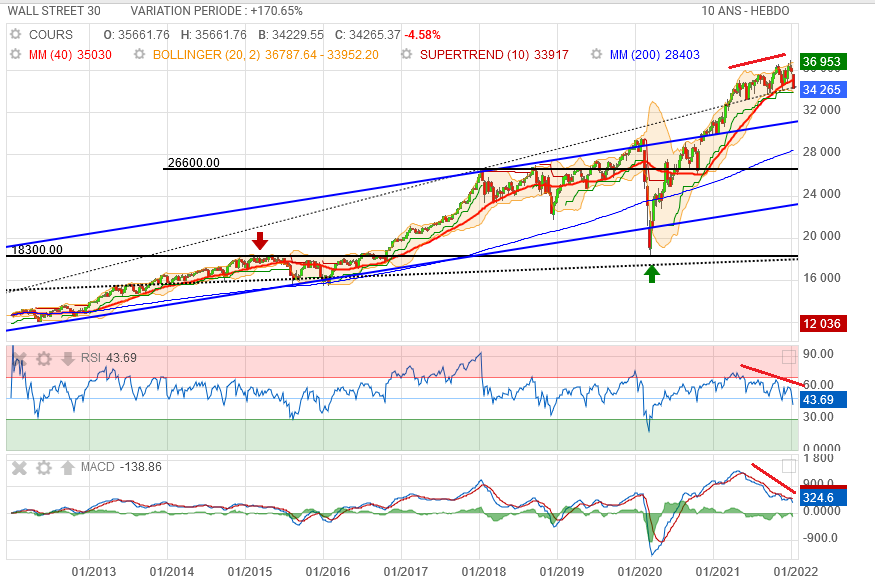Select the MM (40) 35030 indicator label
875x579 pixels.
pos(70,55)
